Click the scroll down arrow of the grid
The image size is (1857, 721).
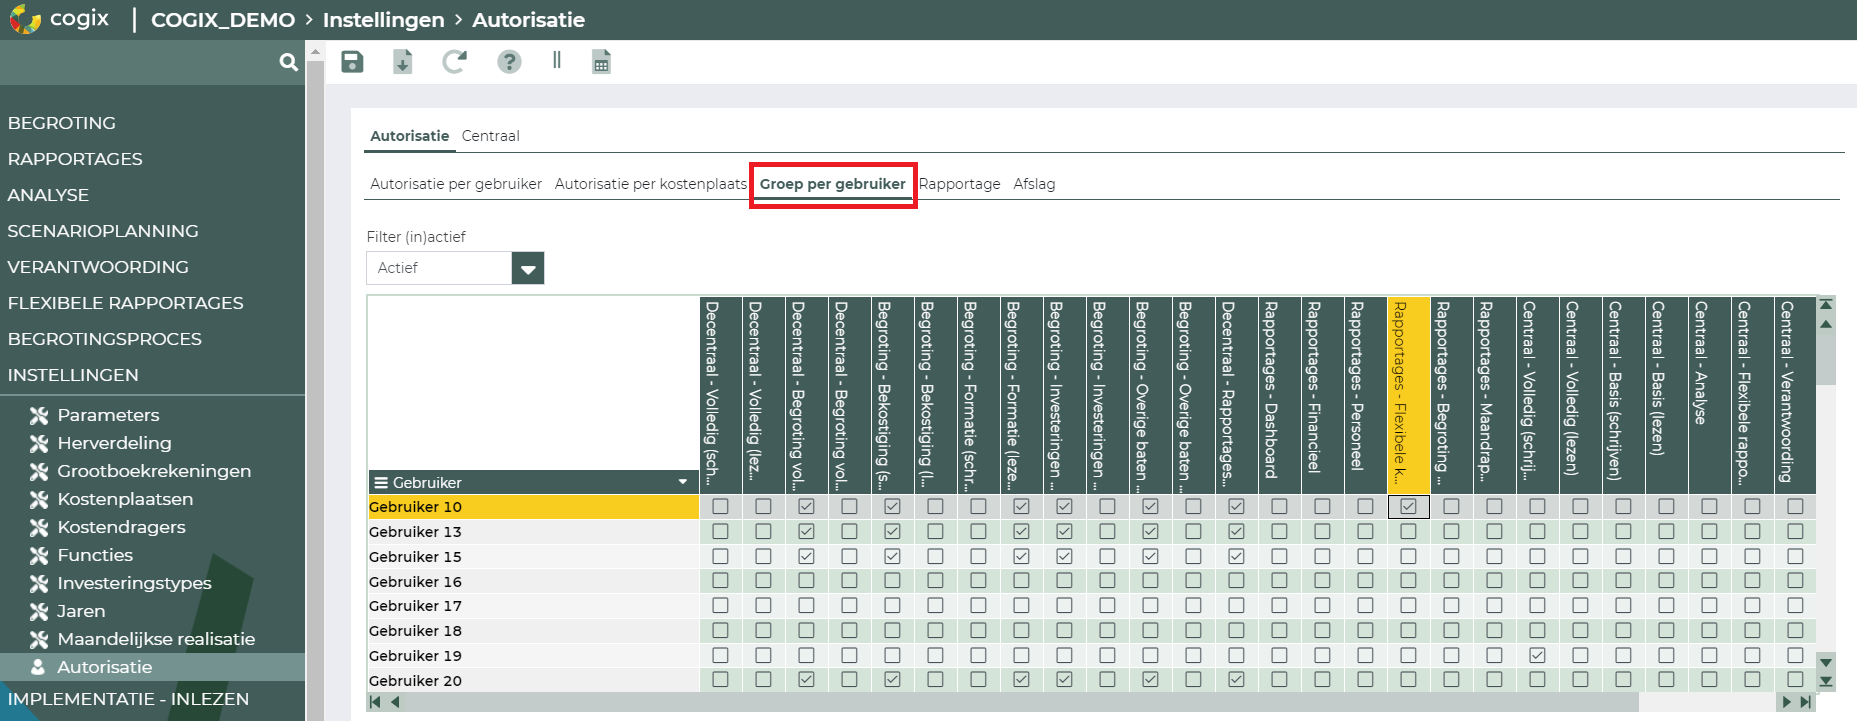click(x=1826, y=662)
